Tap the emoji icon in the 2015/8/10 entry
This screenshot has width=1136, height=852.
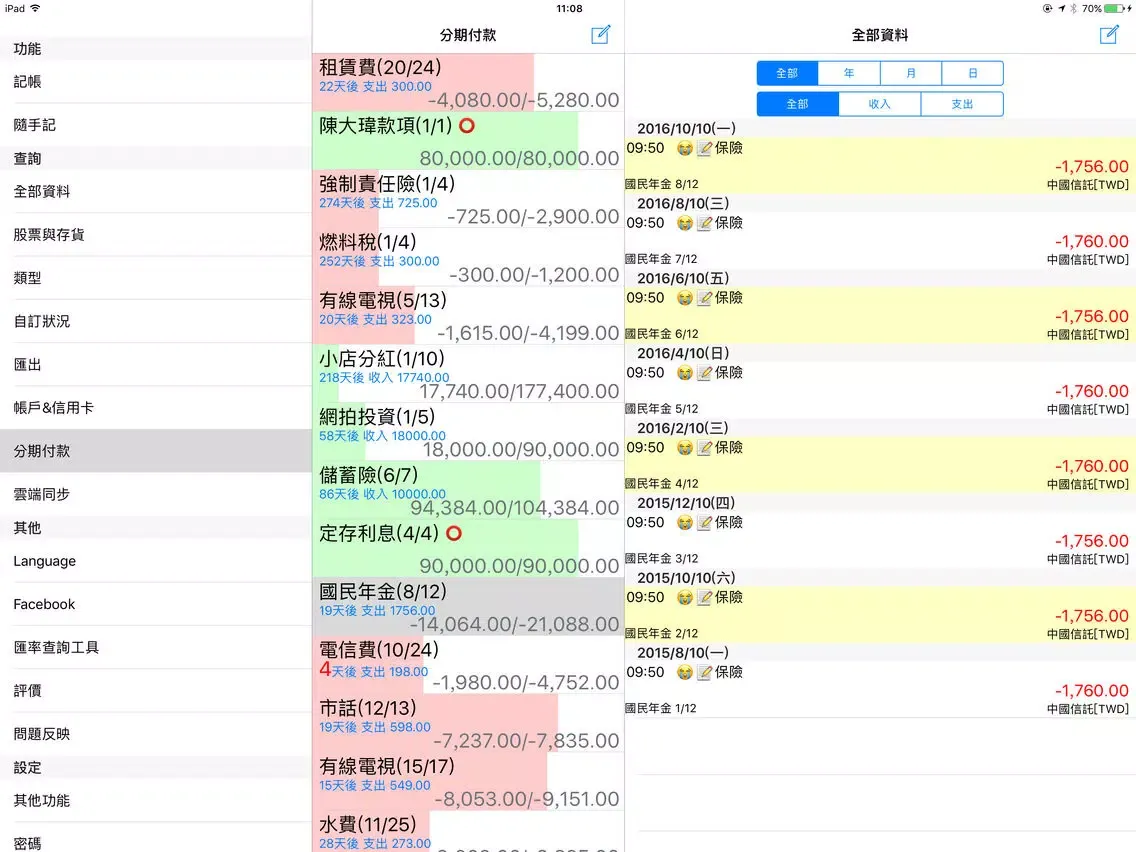[685, 672]
